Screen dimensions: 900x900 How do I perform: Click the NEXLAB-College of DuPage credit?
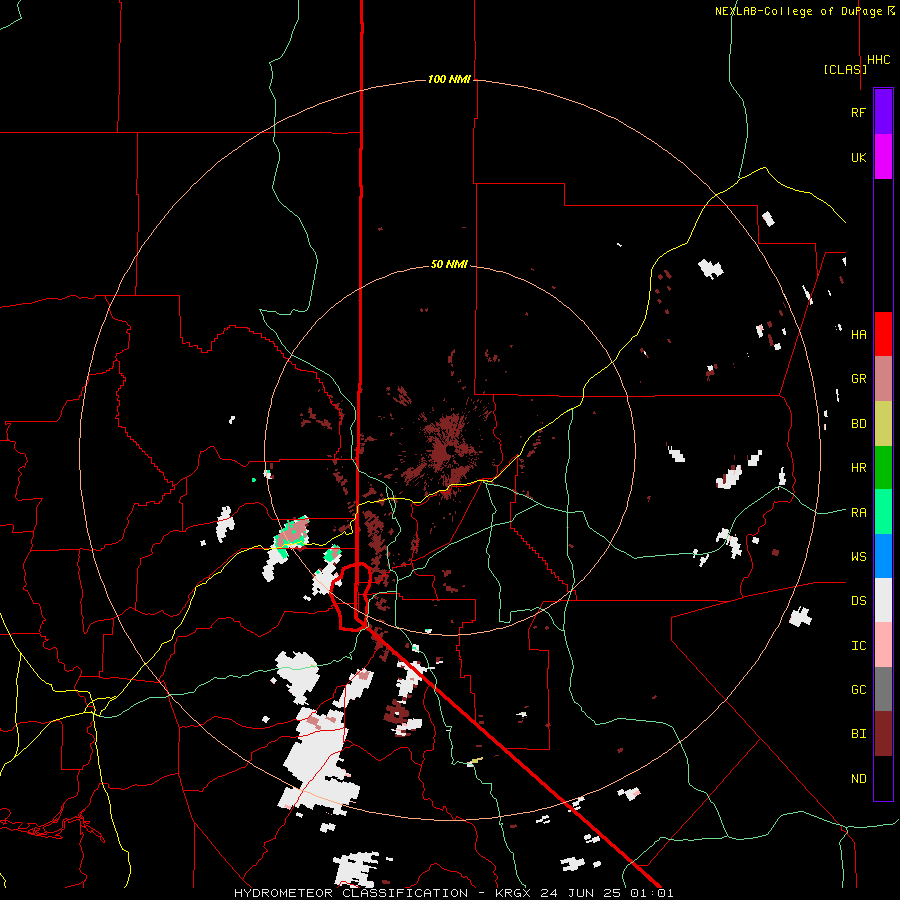798,11
